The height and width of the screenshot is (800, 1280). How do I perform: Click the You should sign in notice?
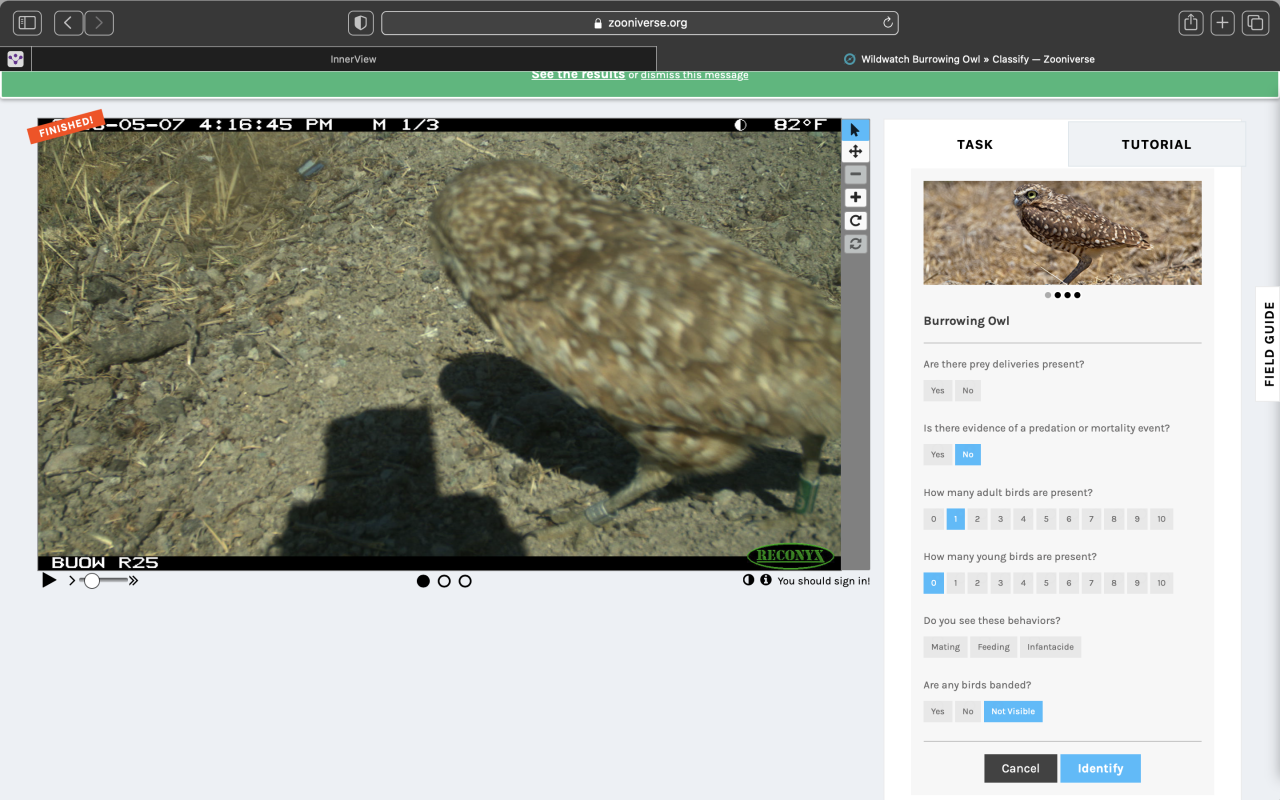(824, 581)
